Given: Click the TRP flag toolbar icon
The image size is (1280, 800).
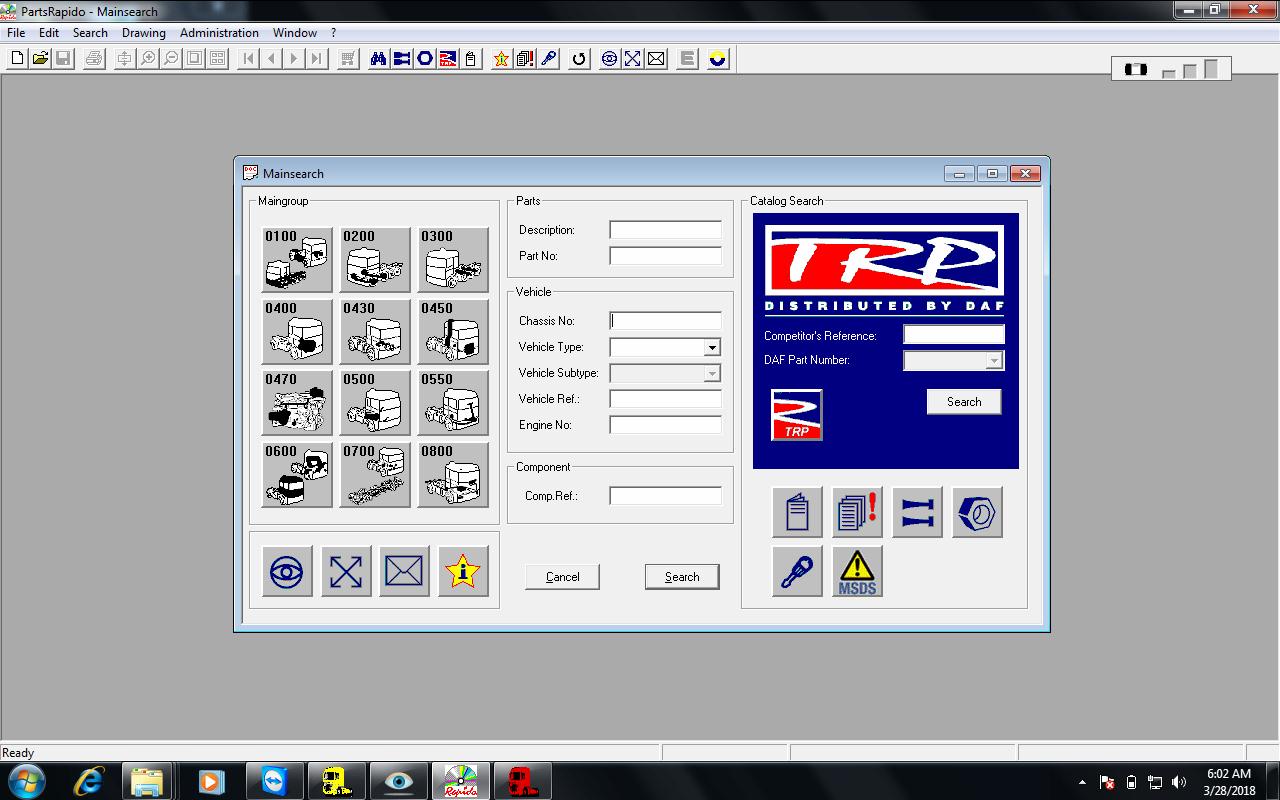Looking at the screenshot, I should click(447, 58).
